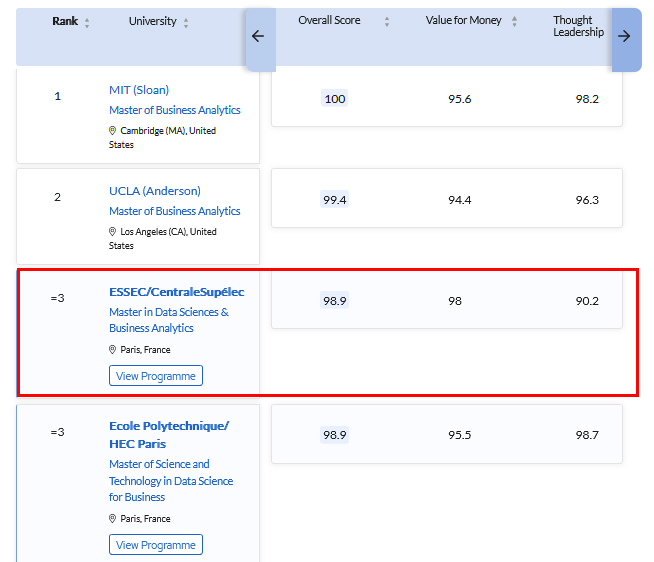Open the MIT (Sloan) university link

(x=139, y=90)
